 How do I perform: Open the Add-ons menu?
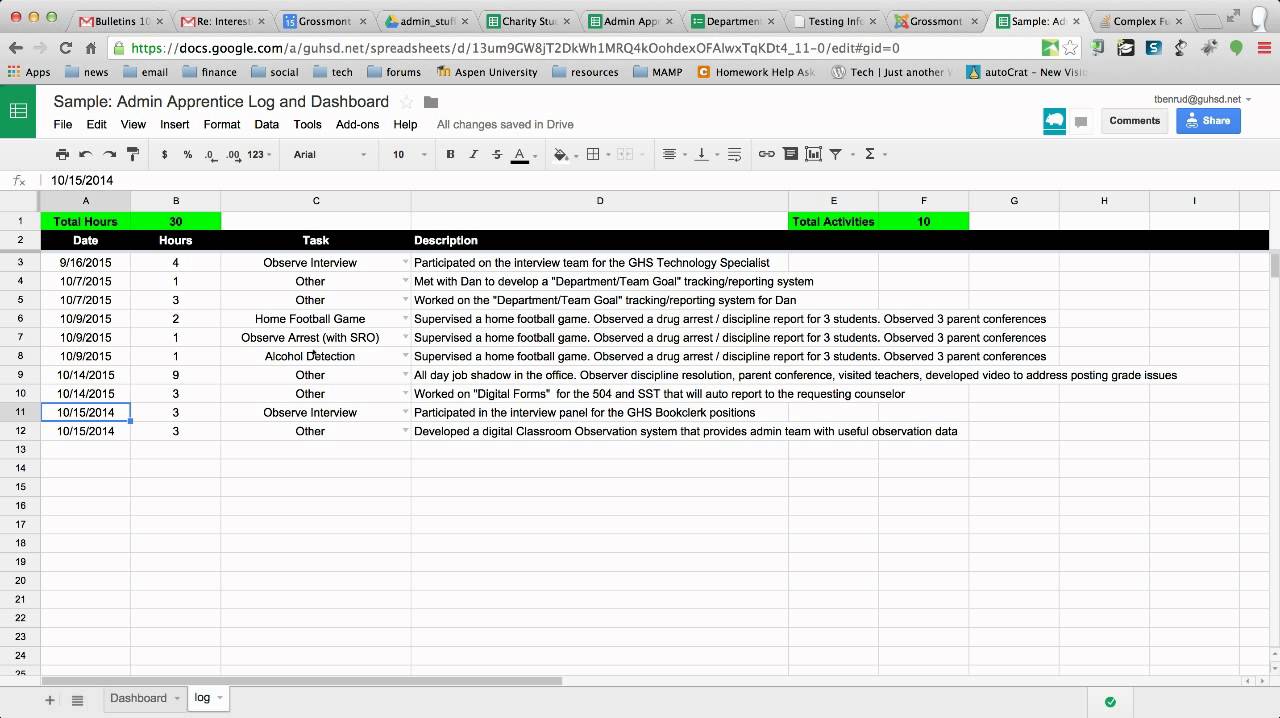click(357, 125)
